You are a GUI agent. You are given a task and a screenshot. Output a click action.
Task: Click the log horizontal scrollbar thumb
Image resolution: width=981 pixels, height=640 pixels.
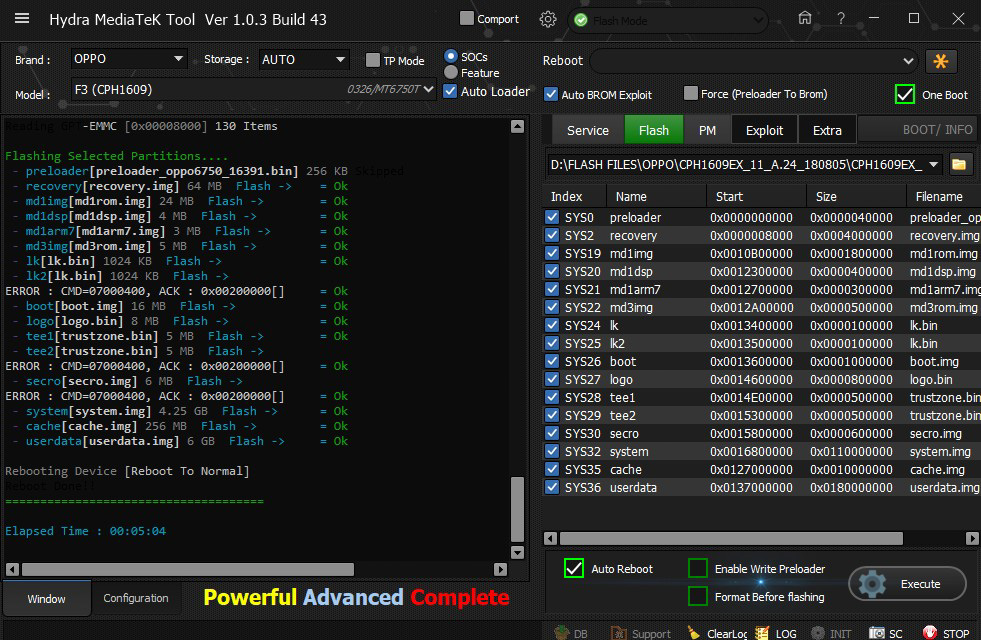188,569
